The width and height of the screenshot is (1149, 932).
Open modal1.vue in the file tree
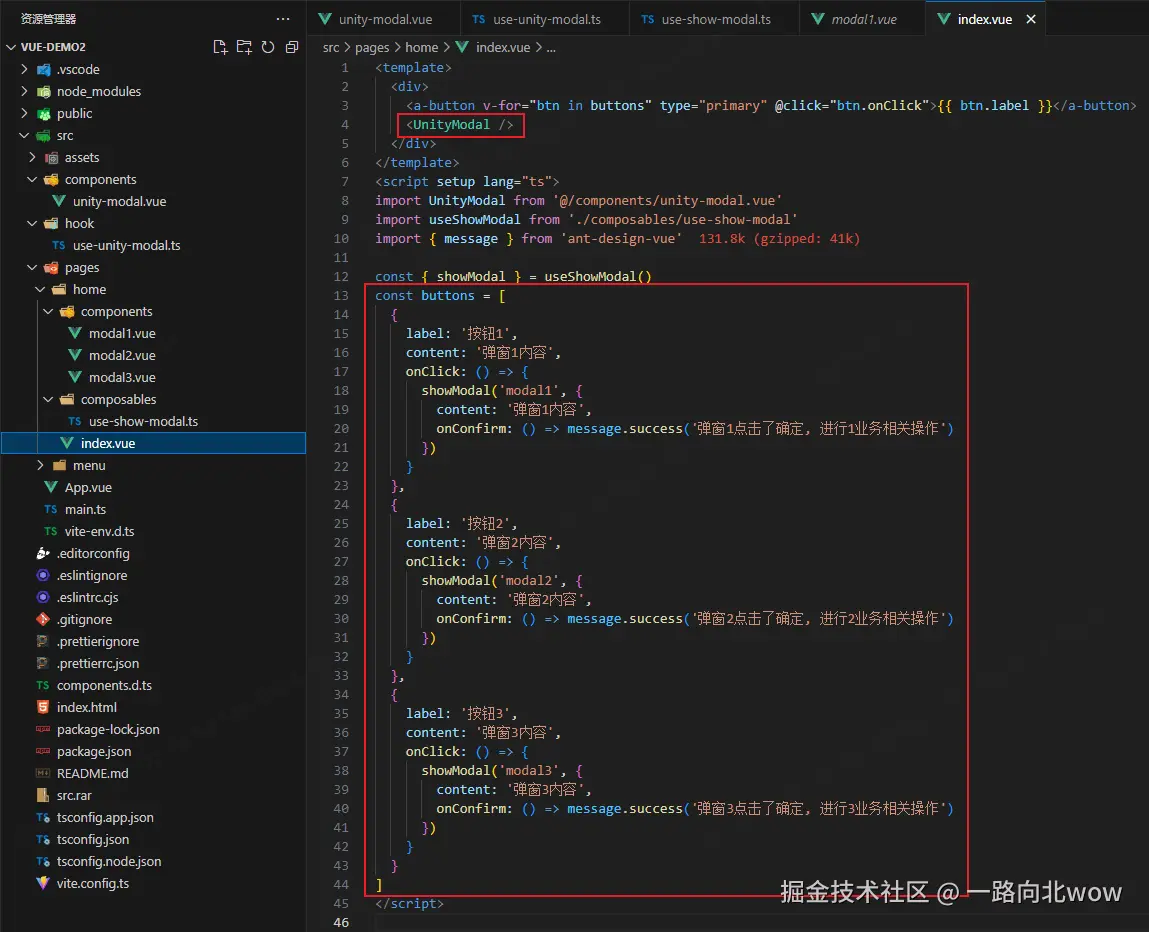tap(153, 333)
